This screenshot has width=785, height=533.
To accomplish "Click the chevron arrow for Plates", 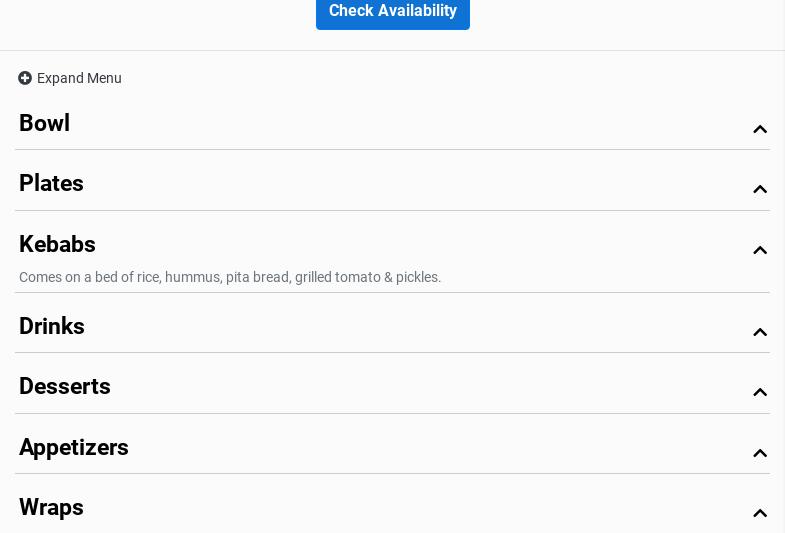I will tap(760, 189).
